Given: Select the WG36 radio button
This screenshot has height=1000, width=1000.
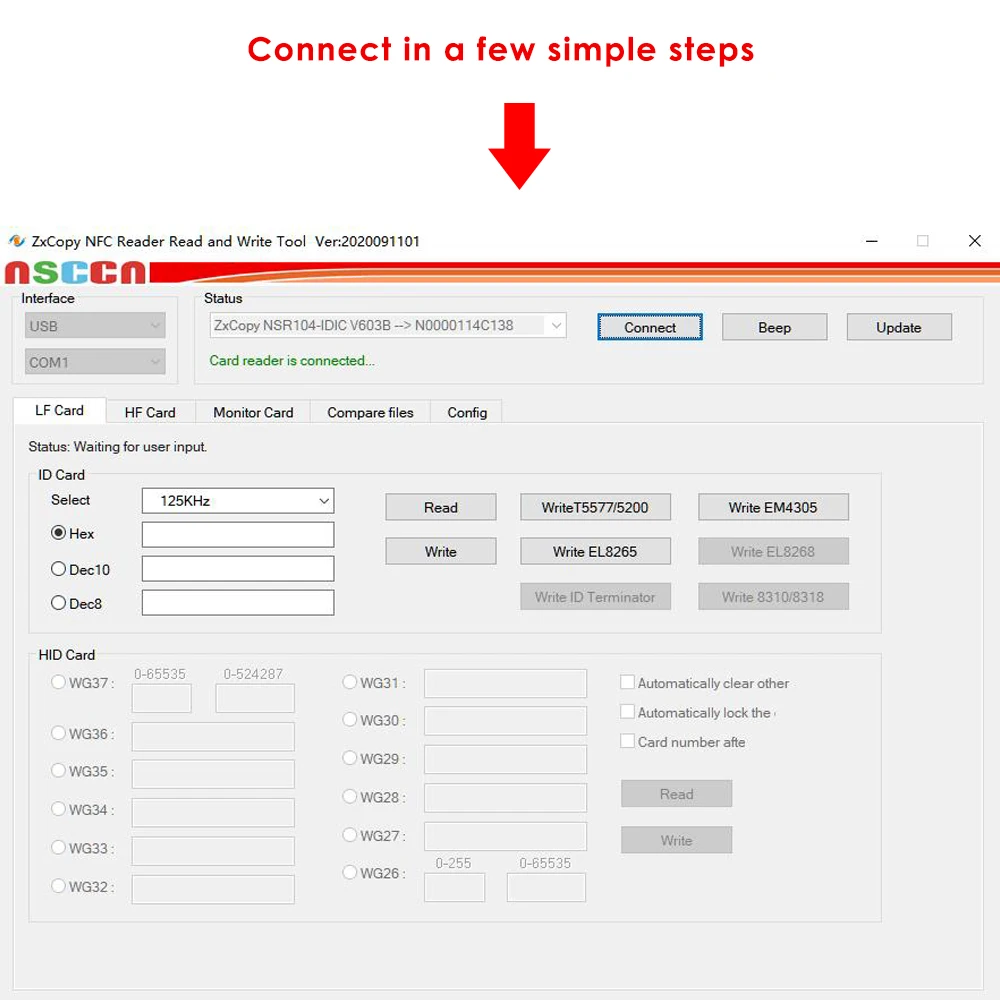Looking at the screenshot, I should pos(58,733).
